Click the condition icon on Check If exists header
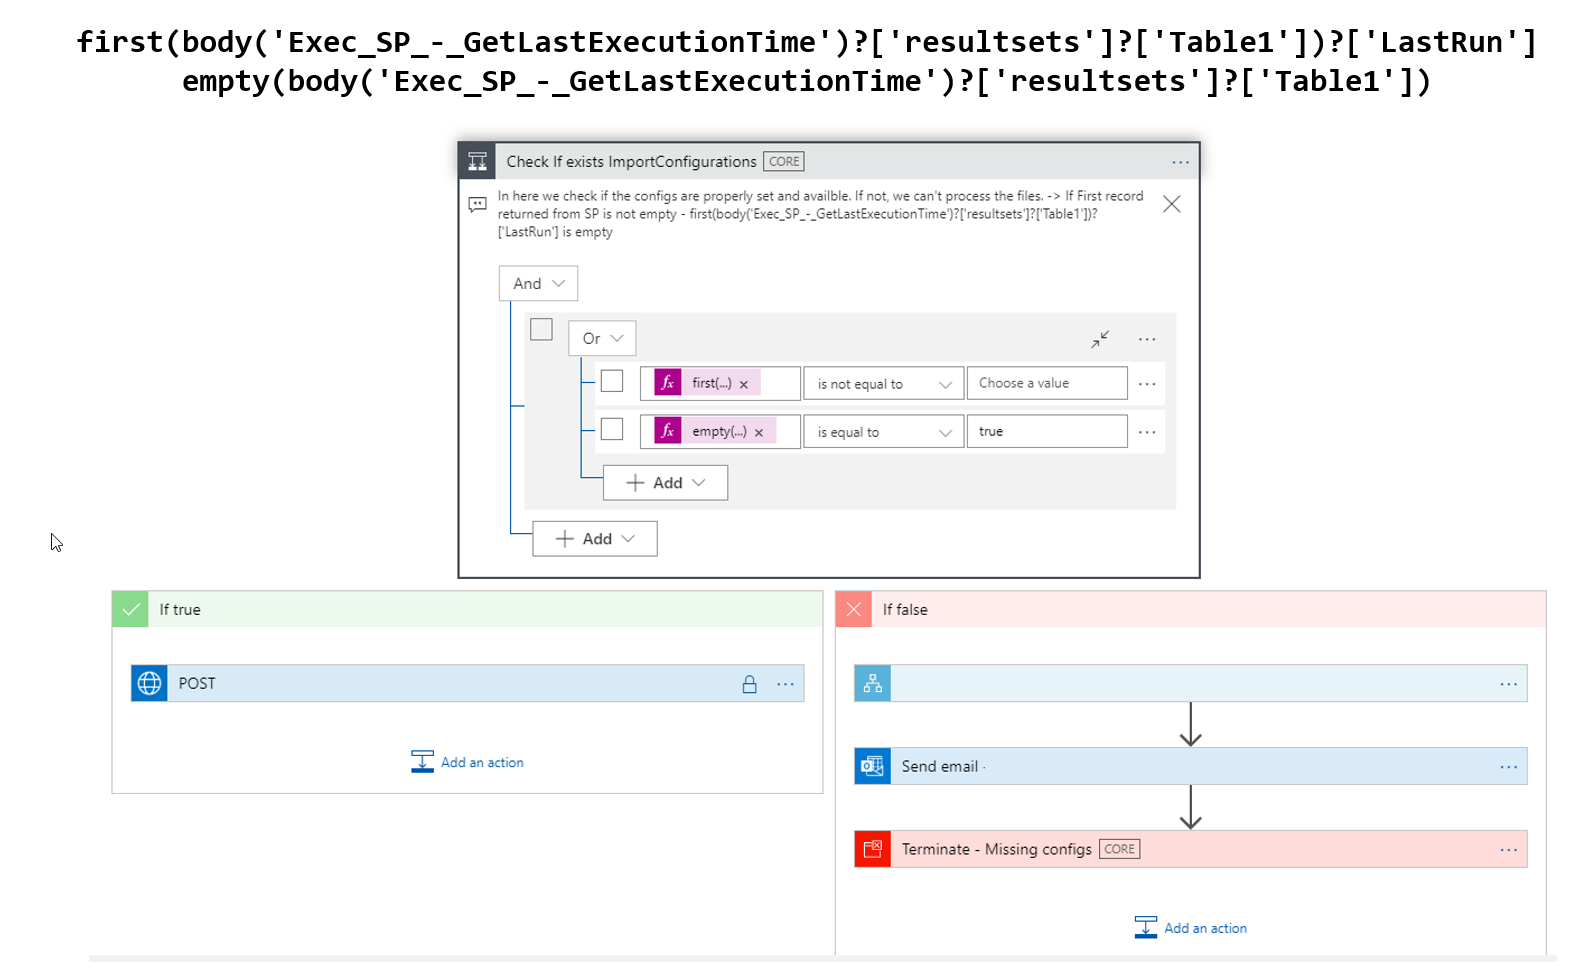 point(477,162)
